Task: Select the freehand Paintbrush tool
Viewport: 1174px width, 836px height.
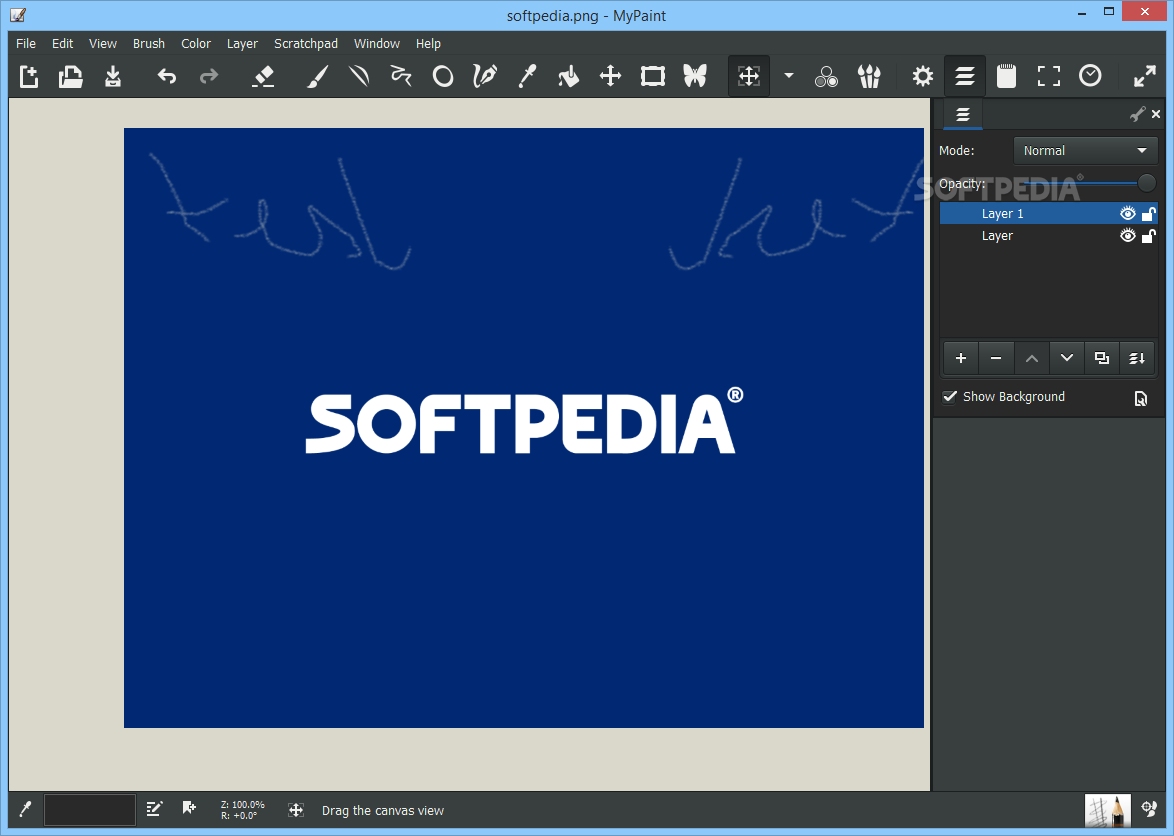Action: [317, 76]
